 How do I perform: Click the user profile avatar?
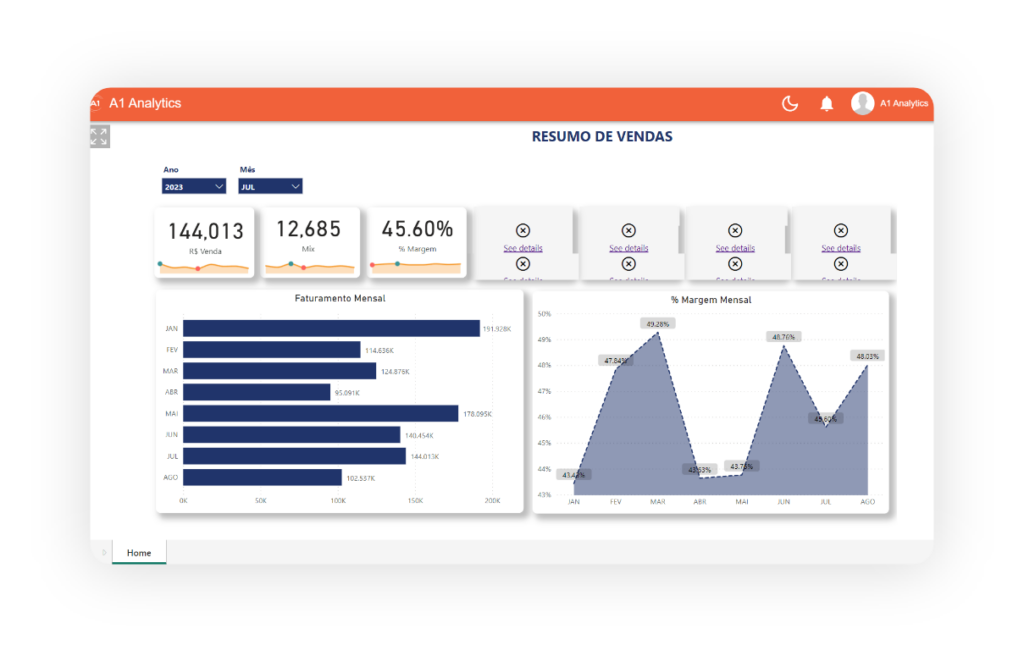[862, 103]
